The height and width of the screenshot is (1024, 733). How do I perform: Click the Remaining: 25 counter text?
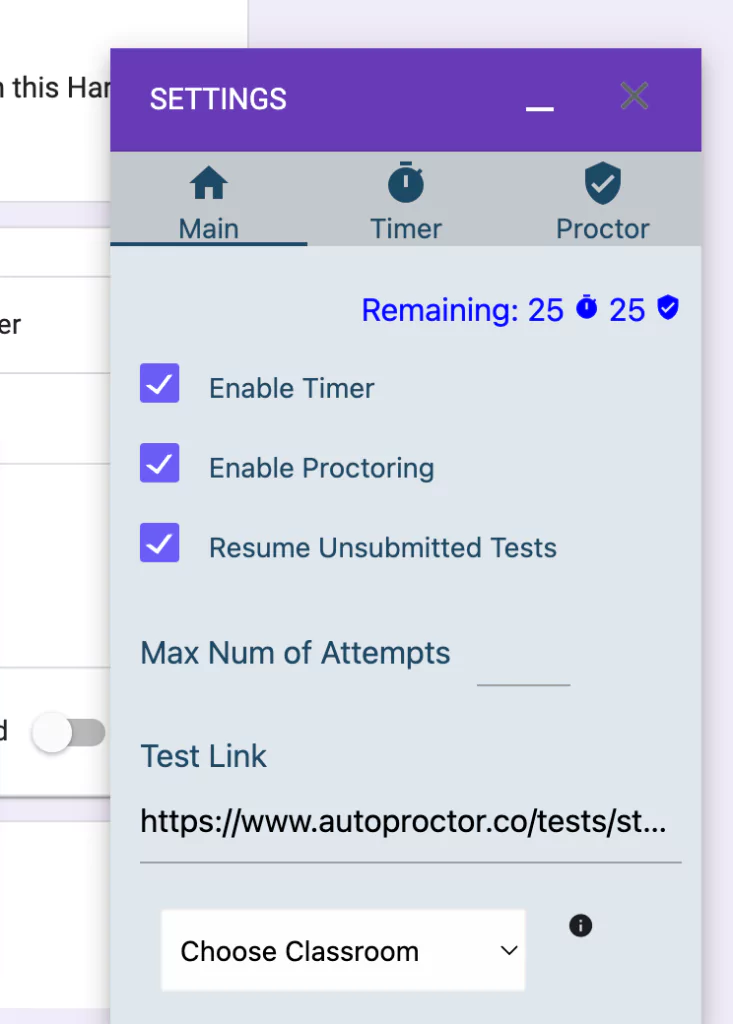tap(461, 310)
